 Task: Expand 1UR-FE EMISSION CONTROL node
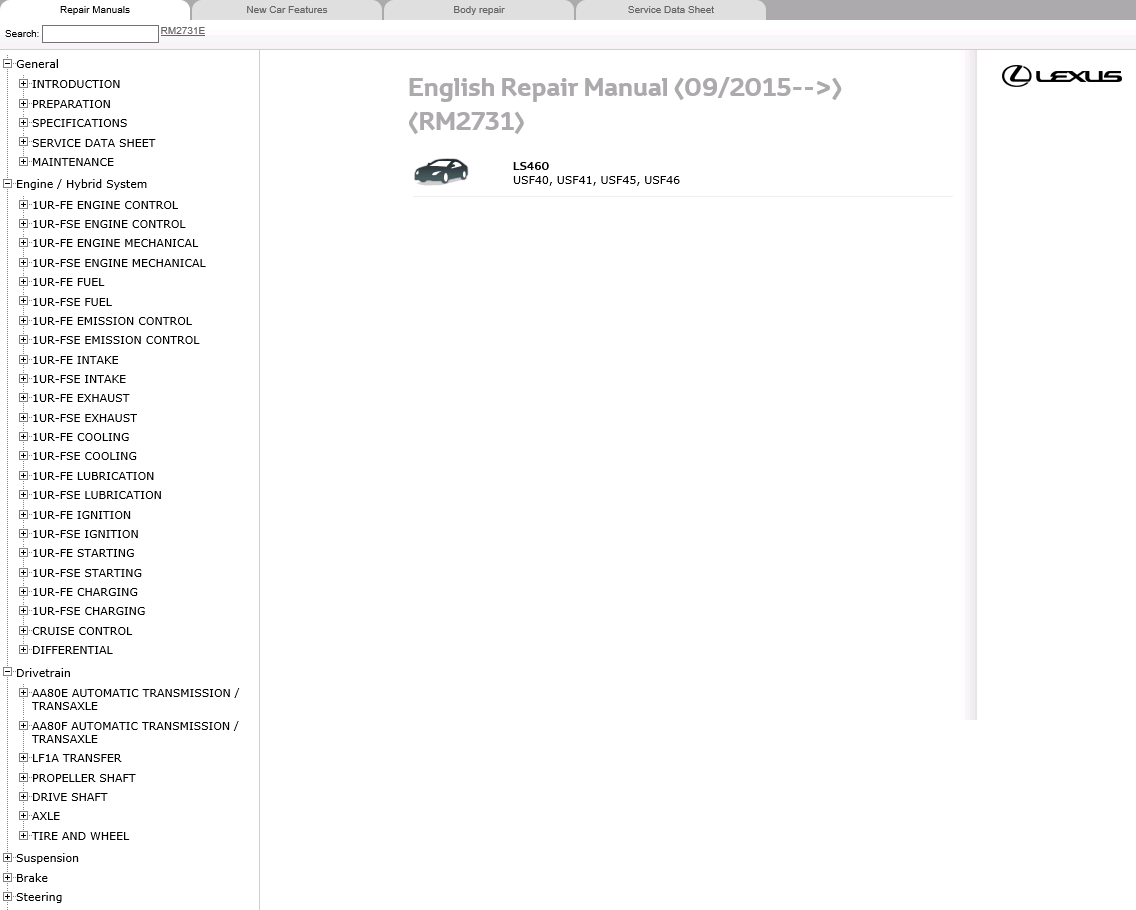tap(24, 321)
